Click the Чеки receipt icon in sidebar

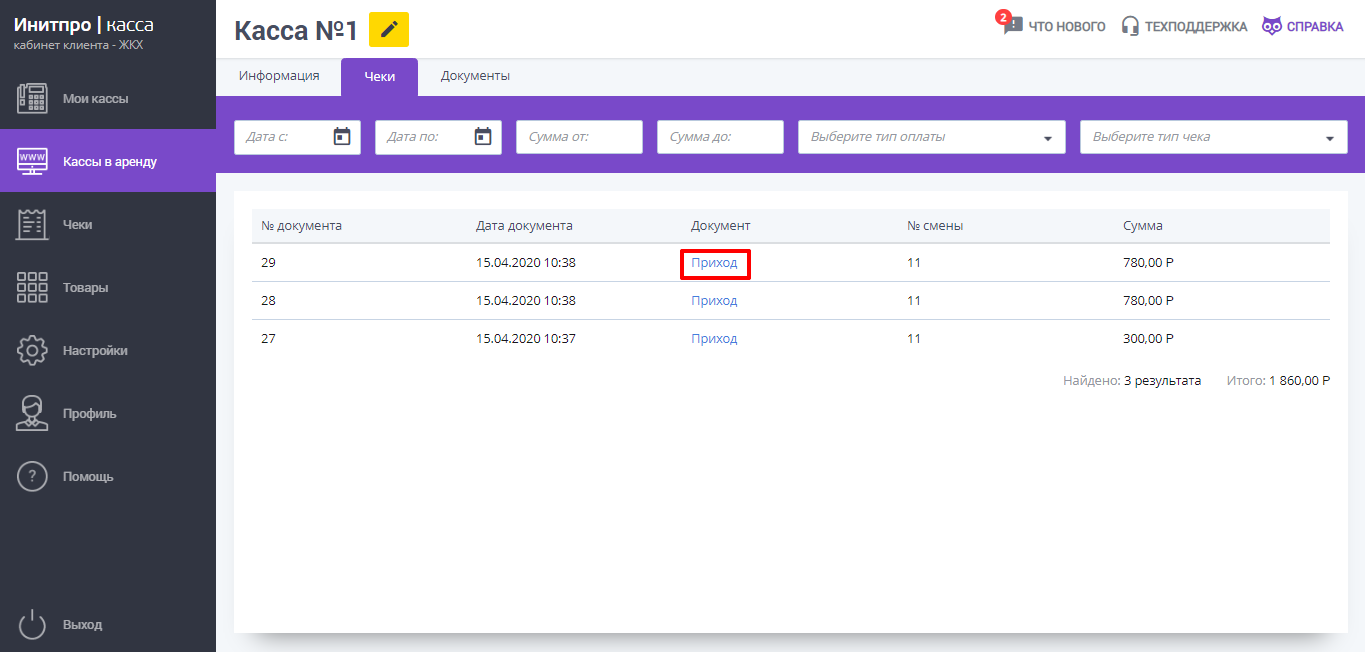coord(33,224)
